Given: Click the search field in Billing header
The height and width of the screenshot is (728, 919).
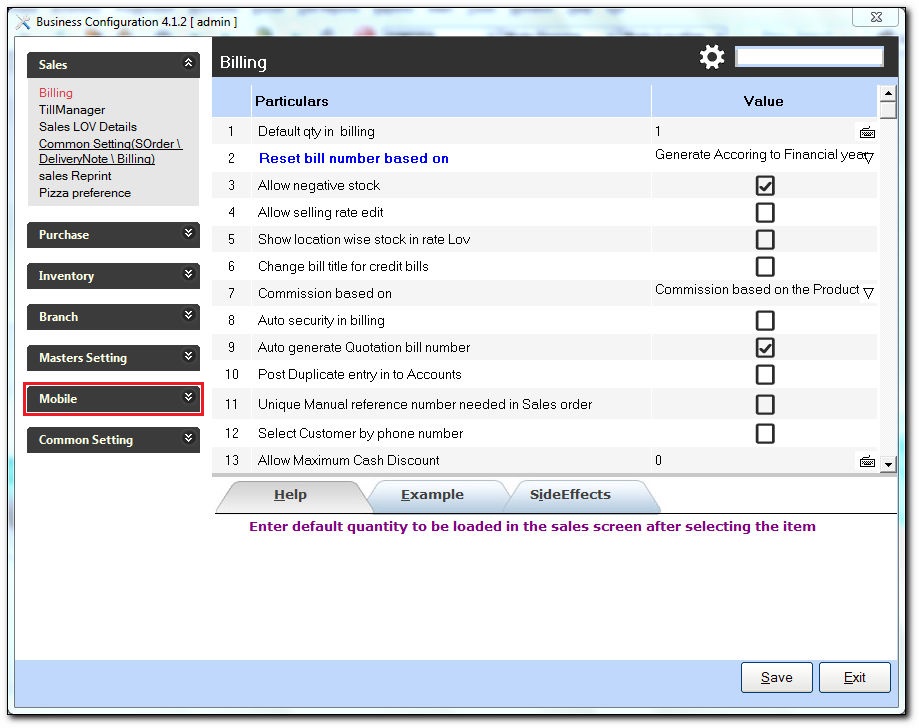Looking at the screenshot, I should tap(809, 57).
